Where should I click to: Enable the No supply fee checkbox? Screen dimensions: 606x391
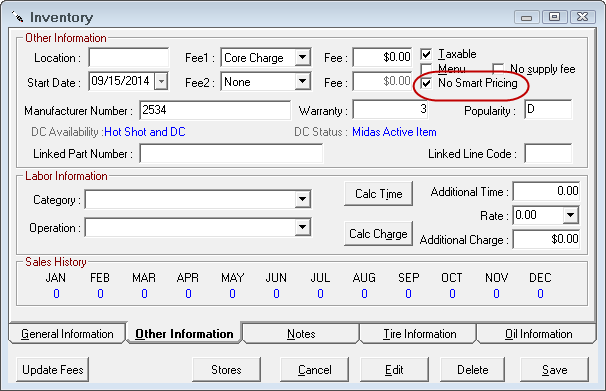coord(498,69)
